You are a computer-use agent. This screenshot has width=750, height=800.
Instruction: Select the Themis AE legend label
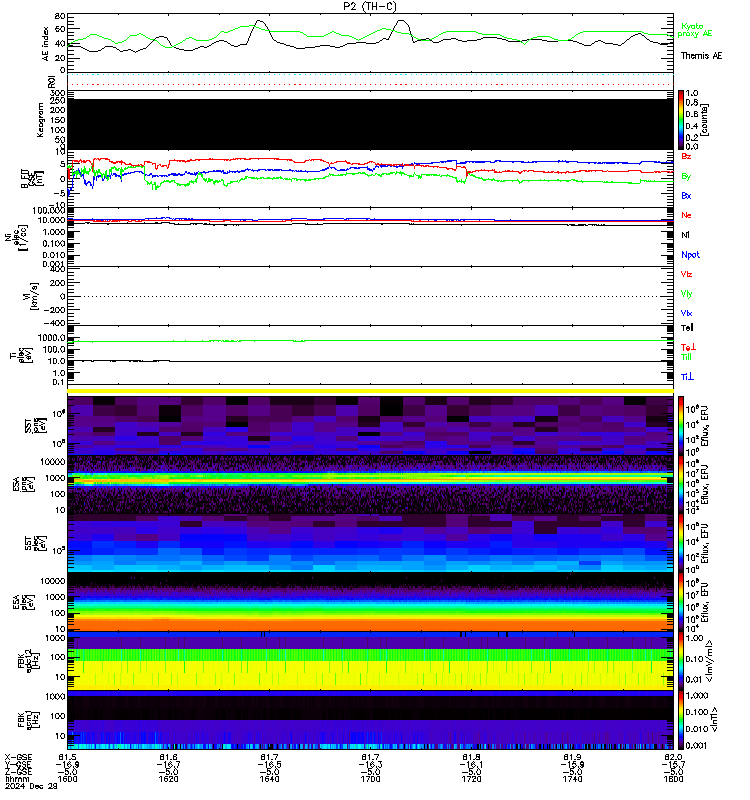[701, 56]
